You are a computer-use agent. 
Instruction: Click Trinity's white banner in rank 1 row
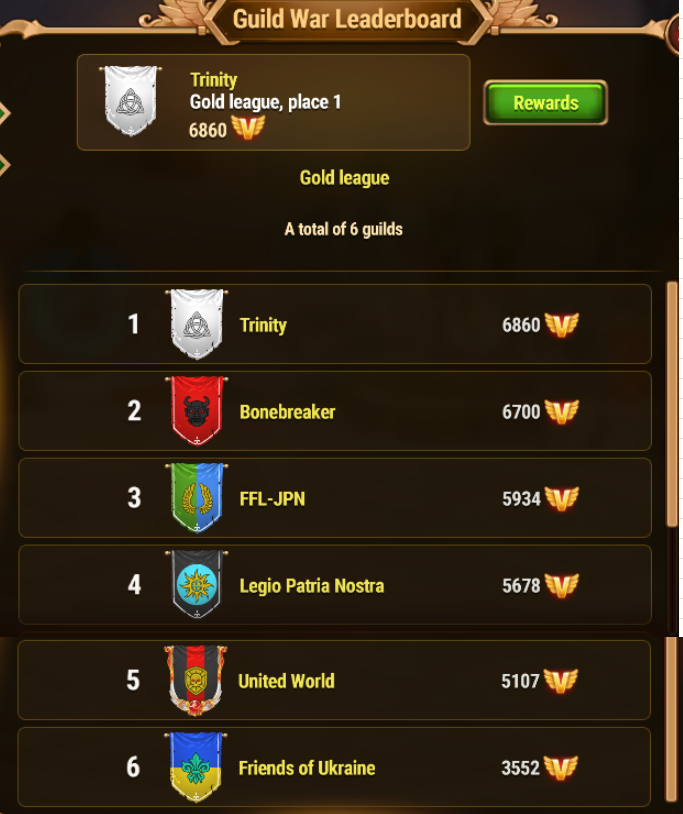point(197,324)
